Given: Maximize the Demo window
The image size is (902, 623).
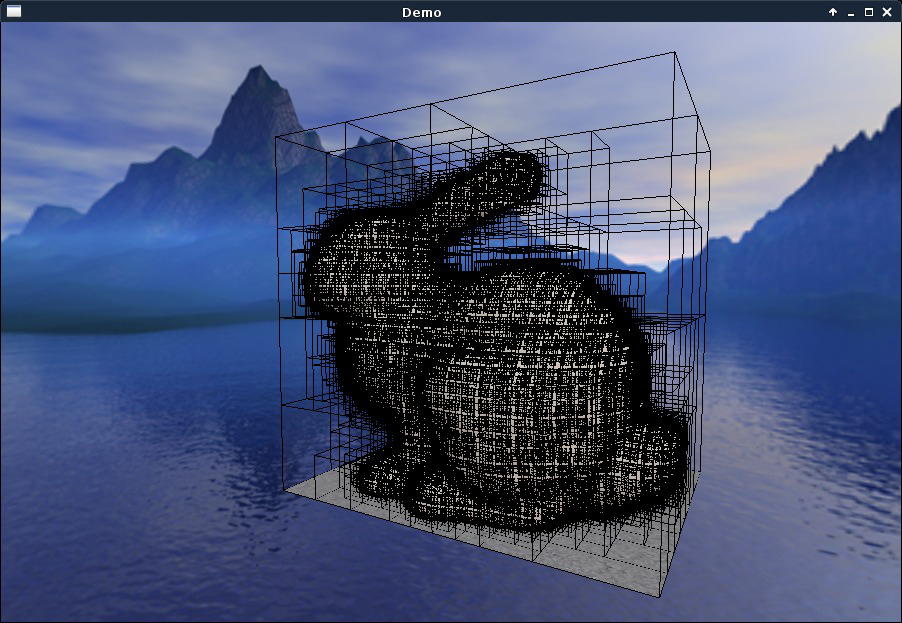Looking at the screenshot, I should [869, 12].
